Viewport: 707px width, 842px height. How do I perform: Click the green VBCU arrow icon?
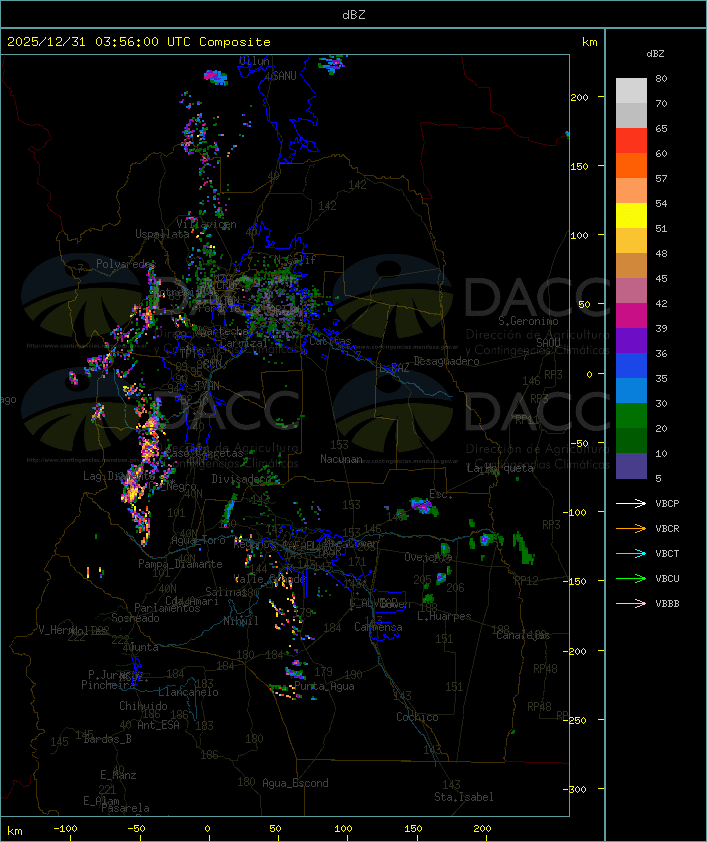coord(631,578)
